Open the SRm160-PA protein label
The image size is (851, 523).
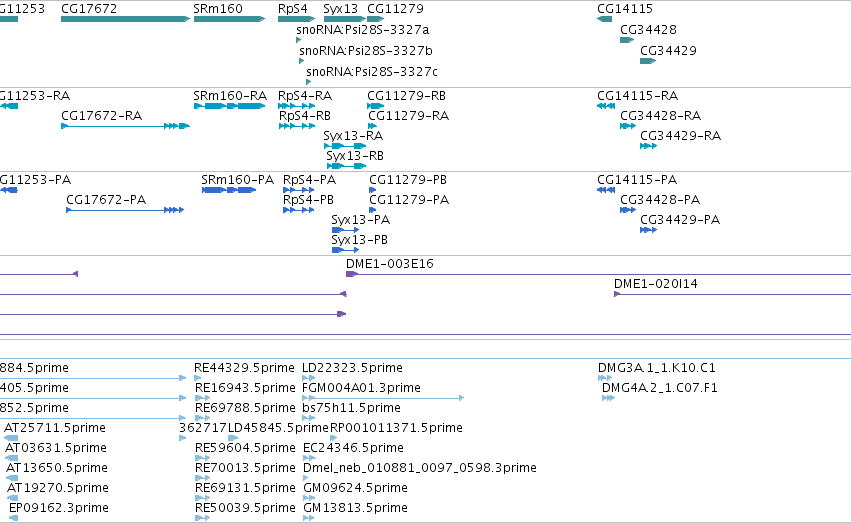pyautogui.click(x=237, y=180)
